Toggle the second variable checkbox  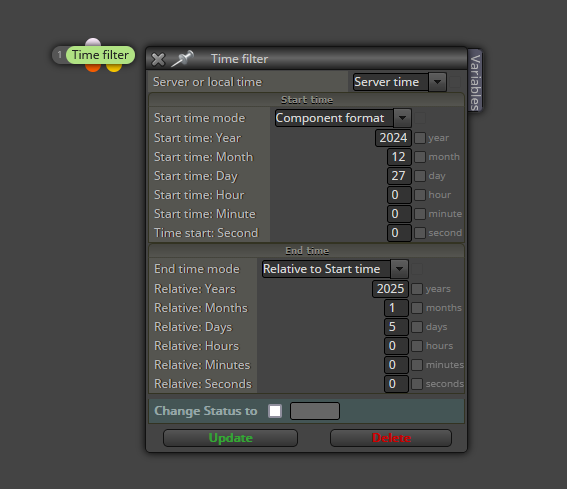pyautogui.click(x=419, y=233)
